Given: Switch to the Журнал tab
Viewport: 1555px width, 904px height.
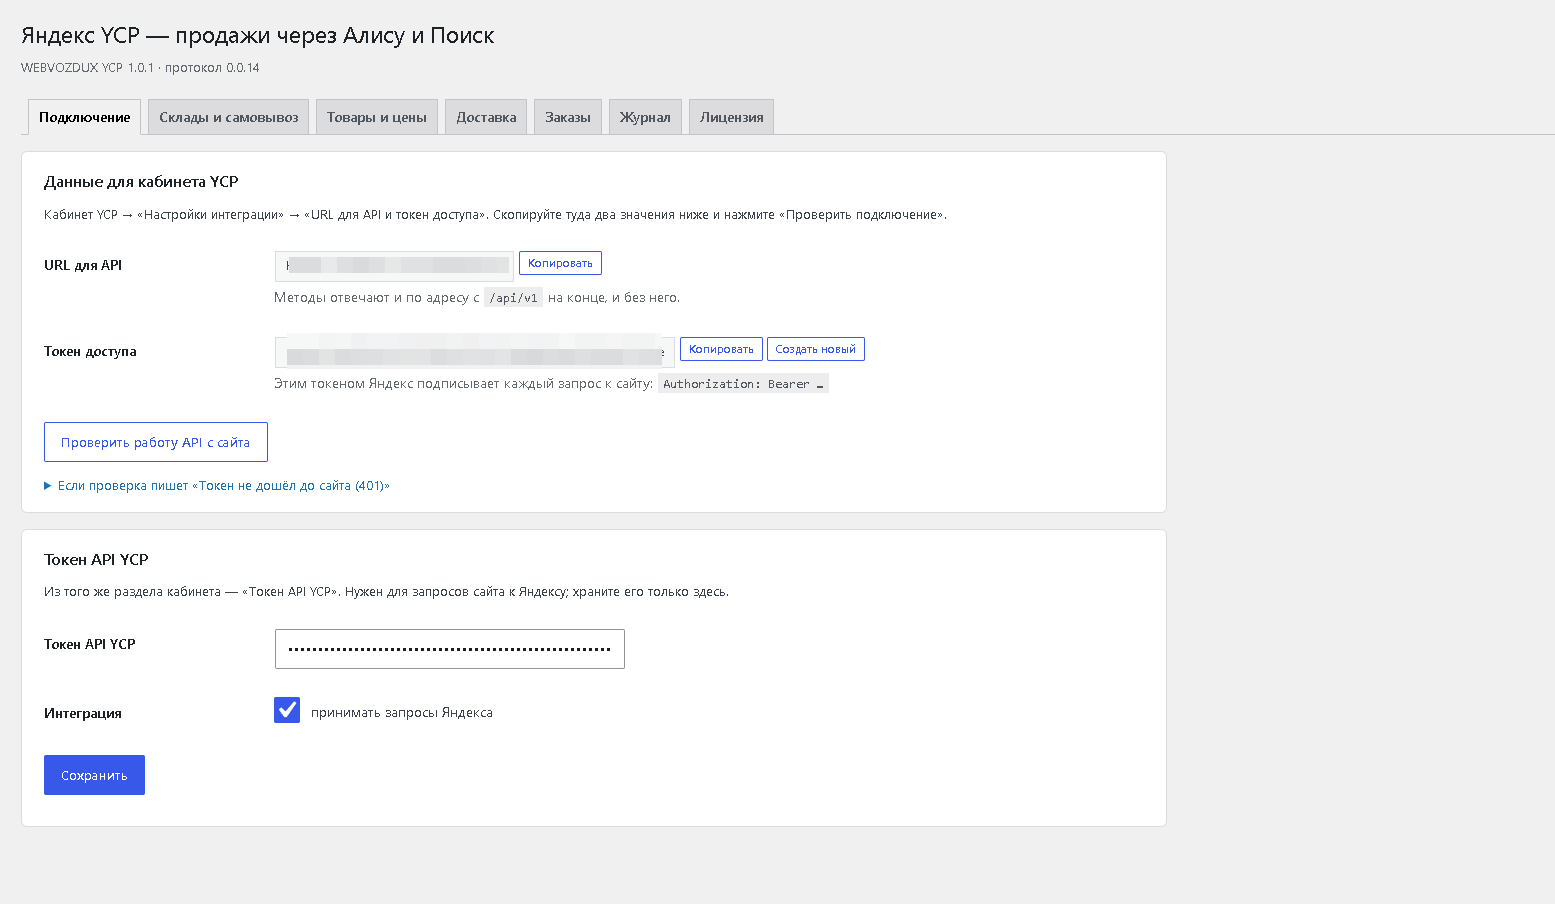Looking at the screenshot, I should click(645, 117).
